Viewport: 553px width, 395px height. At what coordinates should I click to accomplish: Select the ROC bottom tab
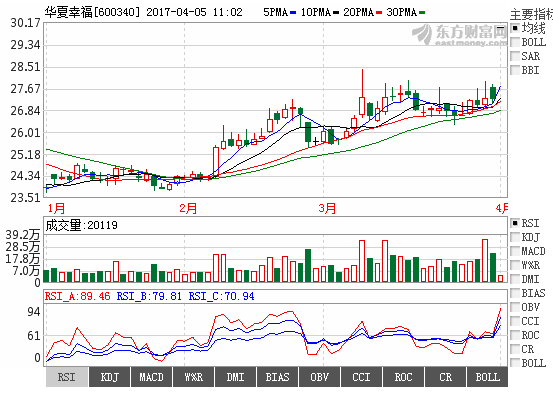[x=403, y=377]
